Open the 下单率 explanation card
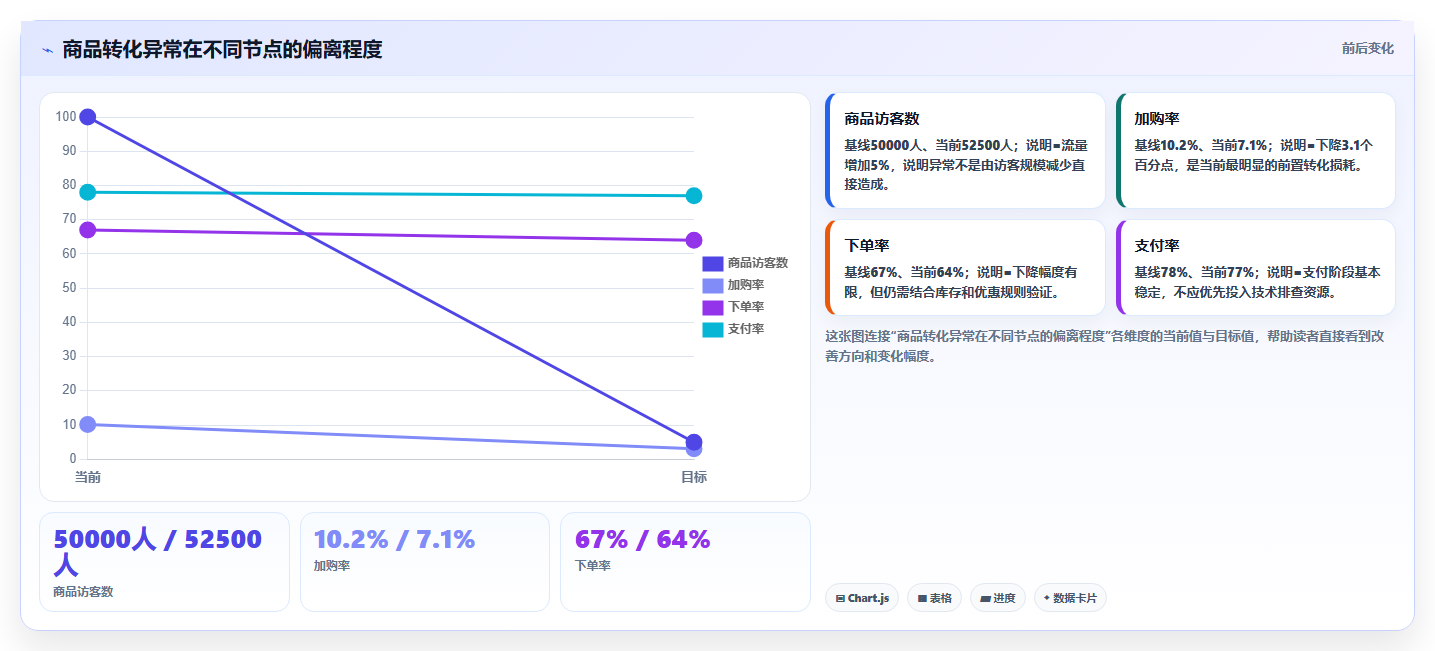 coord(965,268)
